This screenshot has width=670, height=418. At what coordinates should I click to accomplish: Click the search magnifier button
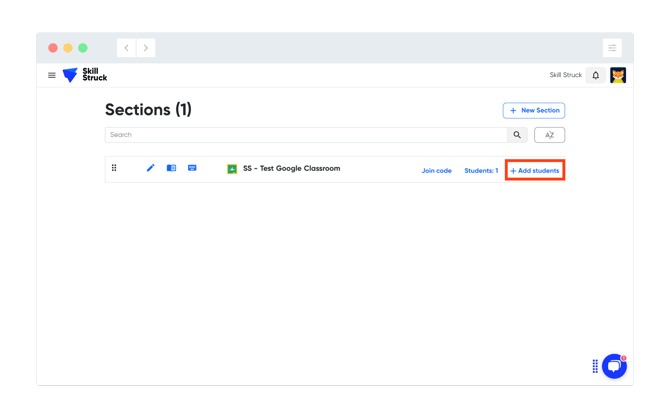pyautogui.click(x=517, y=135)
